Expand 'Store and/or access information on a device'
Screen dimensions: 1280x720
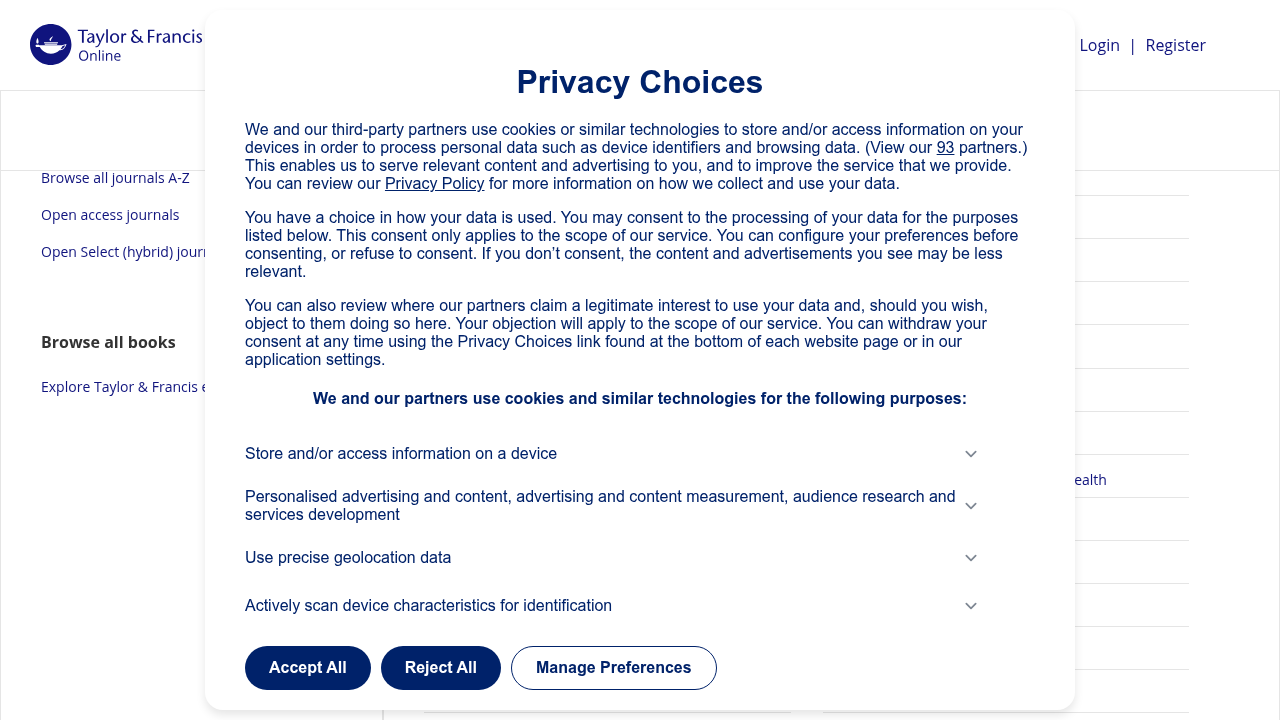click(x=970, y=454)
